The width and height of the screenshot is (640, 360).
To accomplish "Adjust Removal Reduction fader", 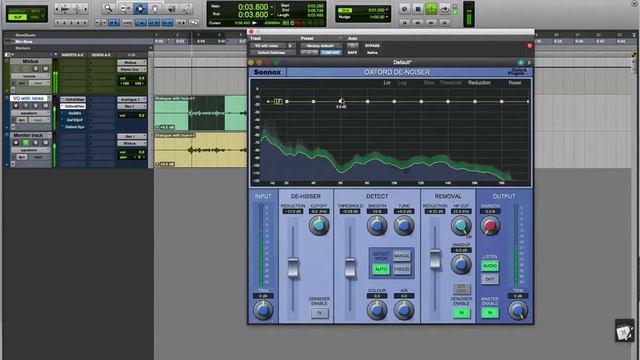I will 435,259.
